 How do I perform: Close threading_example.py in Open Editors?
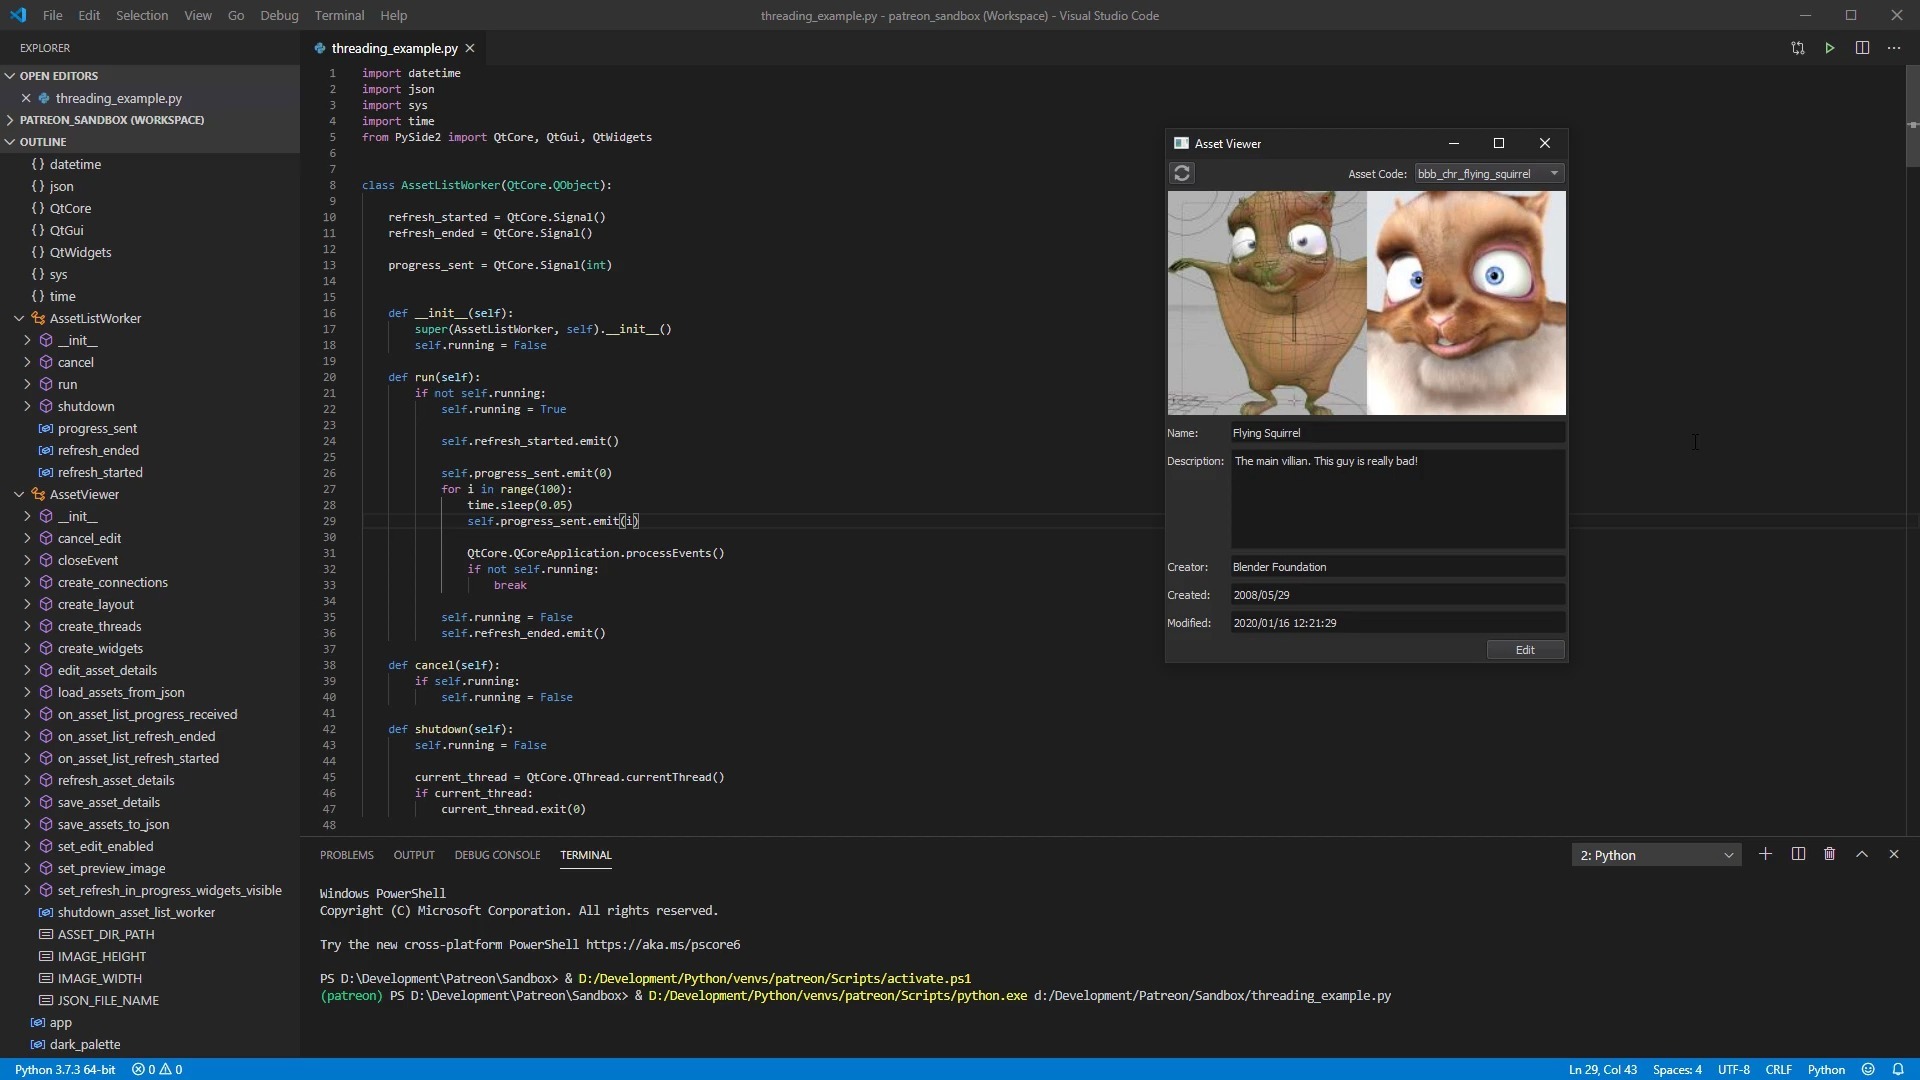(x=26, y=98)
